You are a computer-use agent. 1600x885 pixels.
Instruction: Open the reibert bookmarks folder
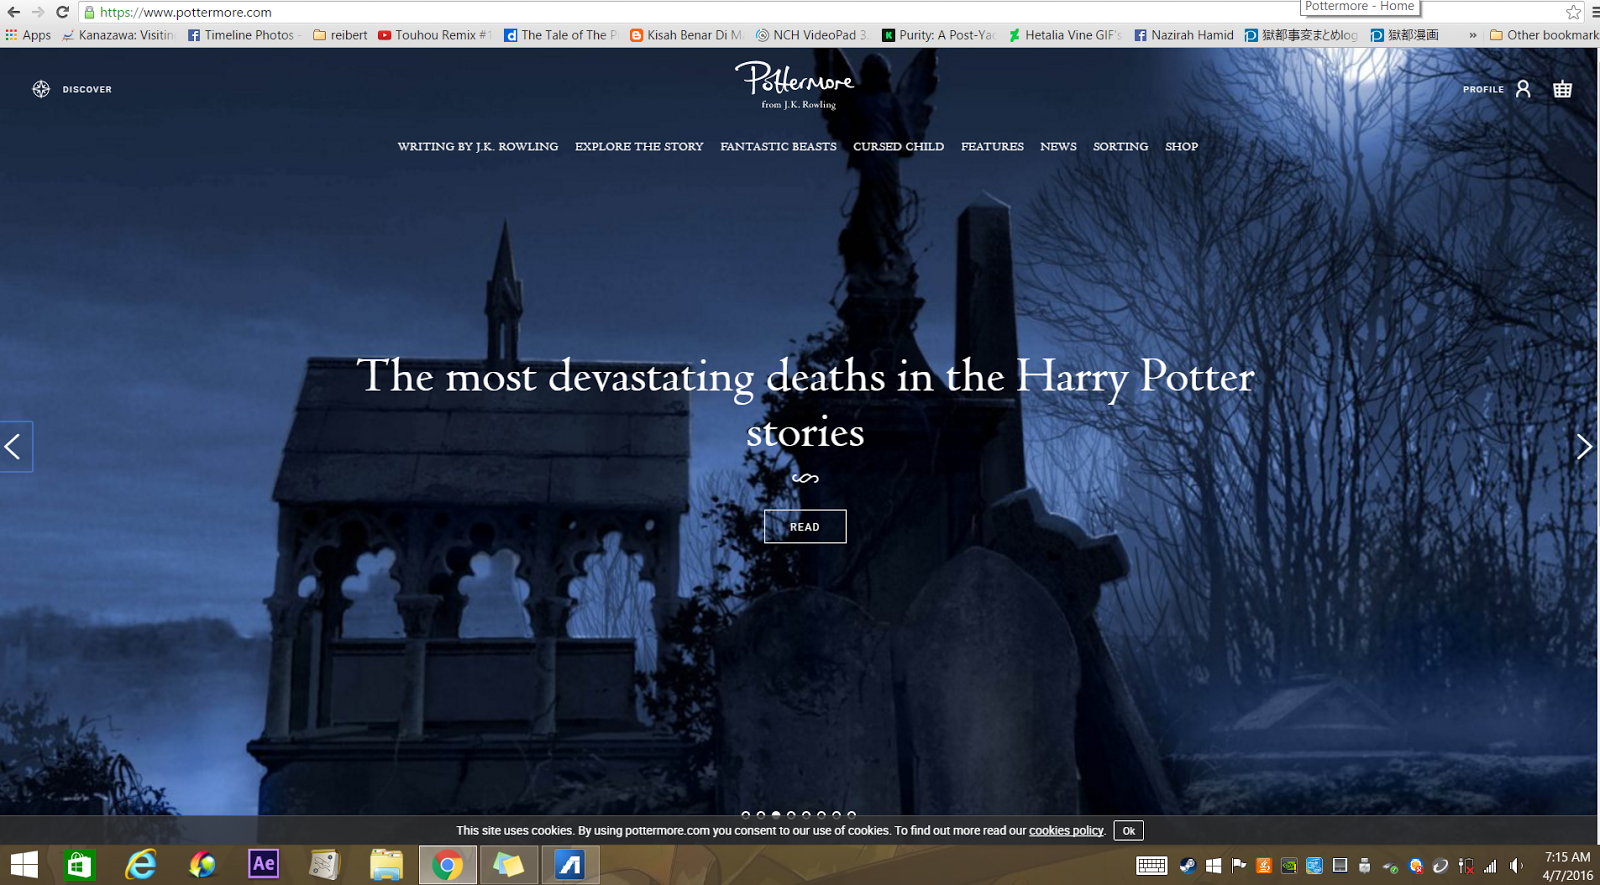click(x=340, y=35)
